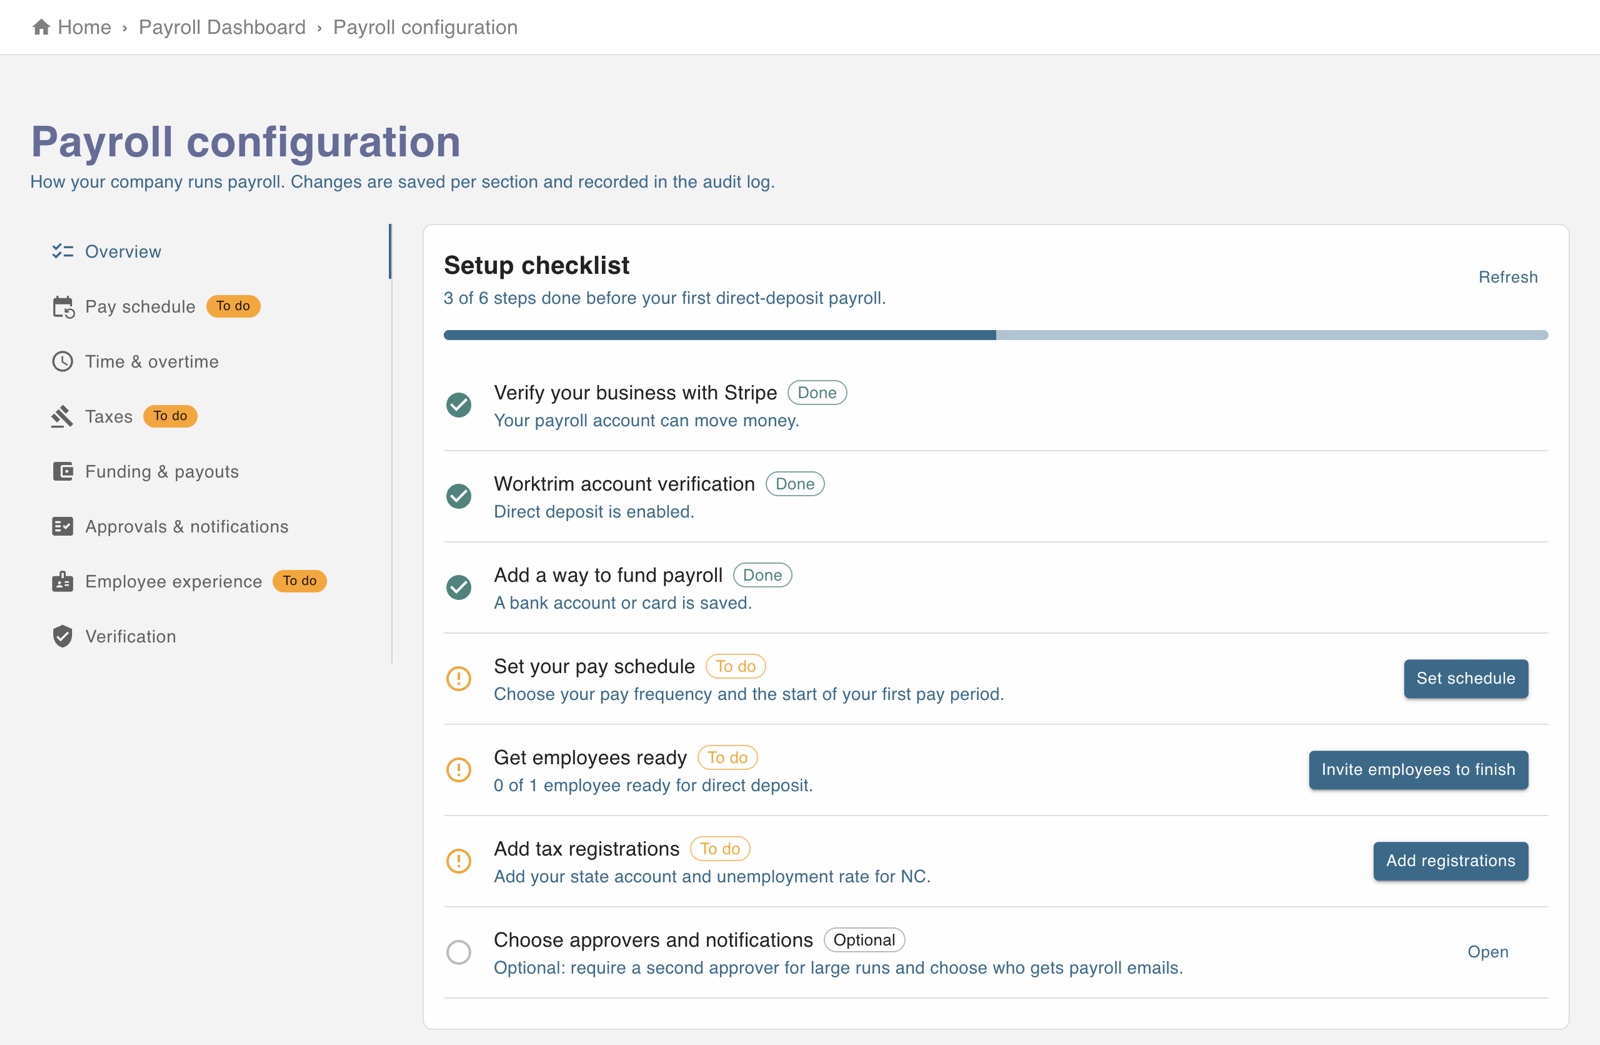Go to Funding & payouts

(x=210, y=471)
